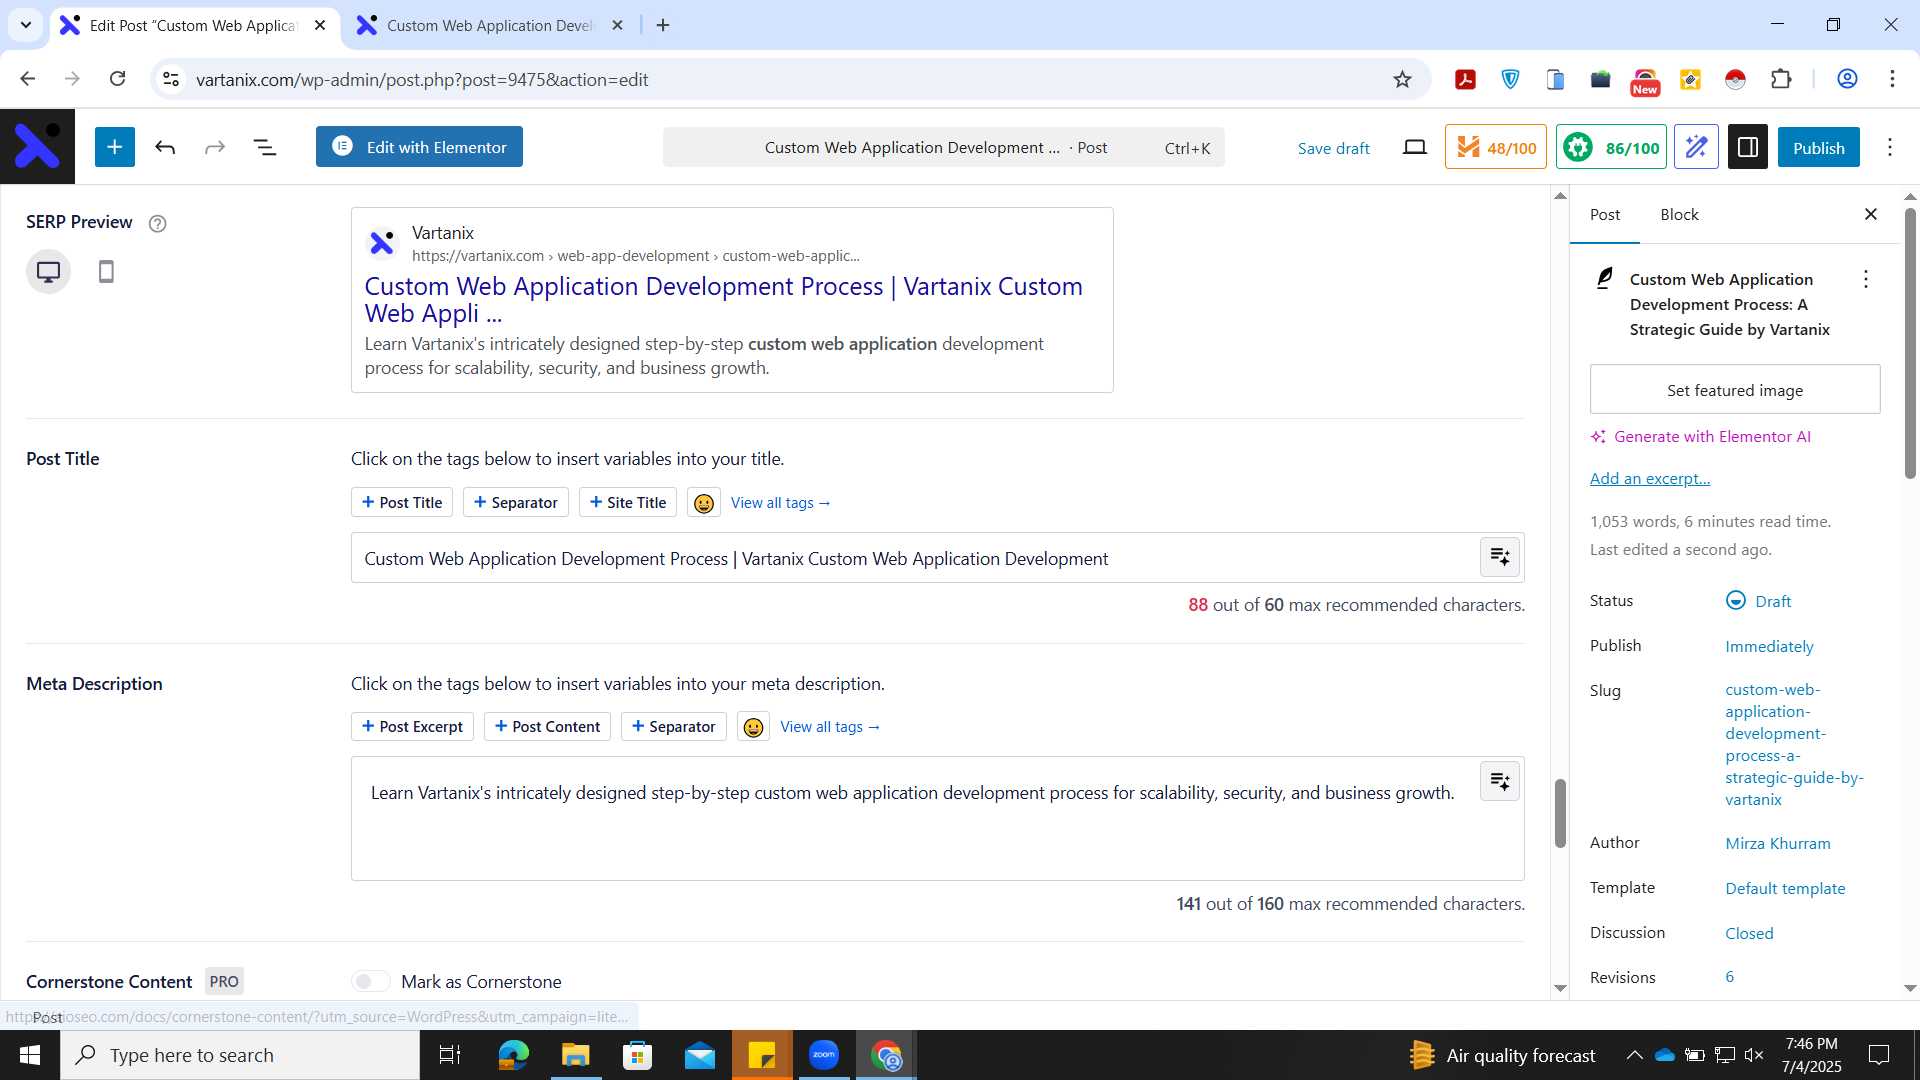Edit the post slug value
1920x1080 pixels.
1794,744
